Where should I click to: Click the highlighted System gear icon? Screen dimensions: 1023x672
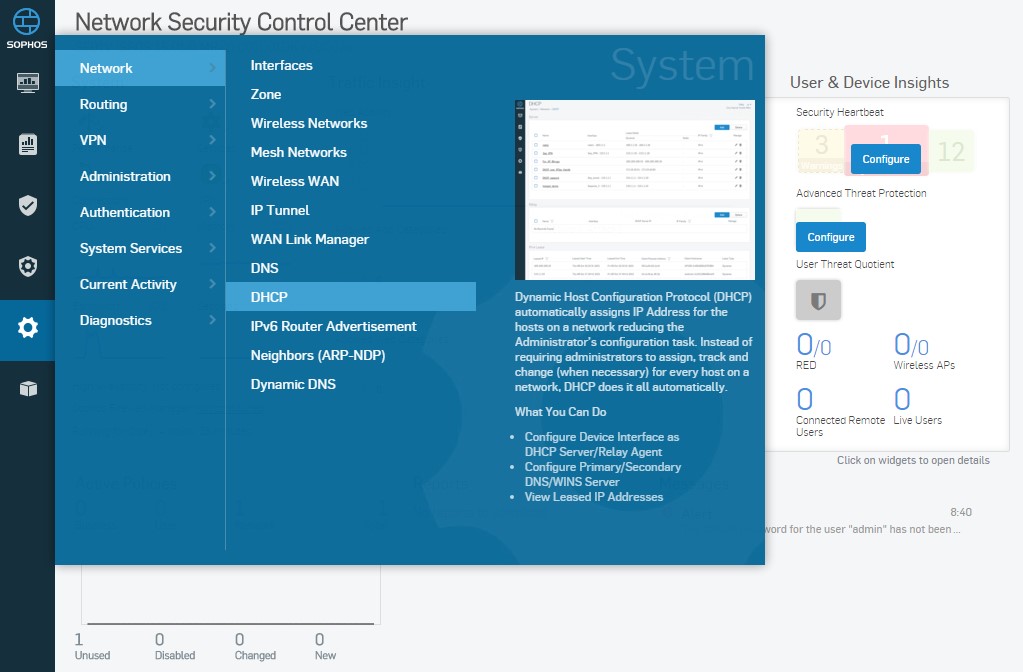pyautogui.click(x=27, y=328)
